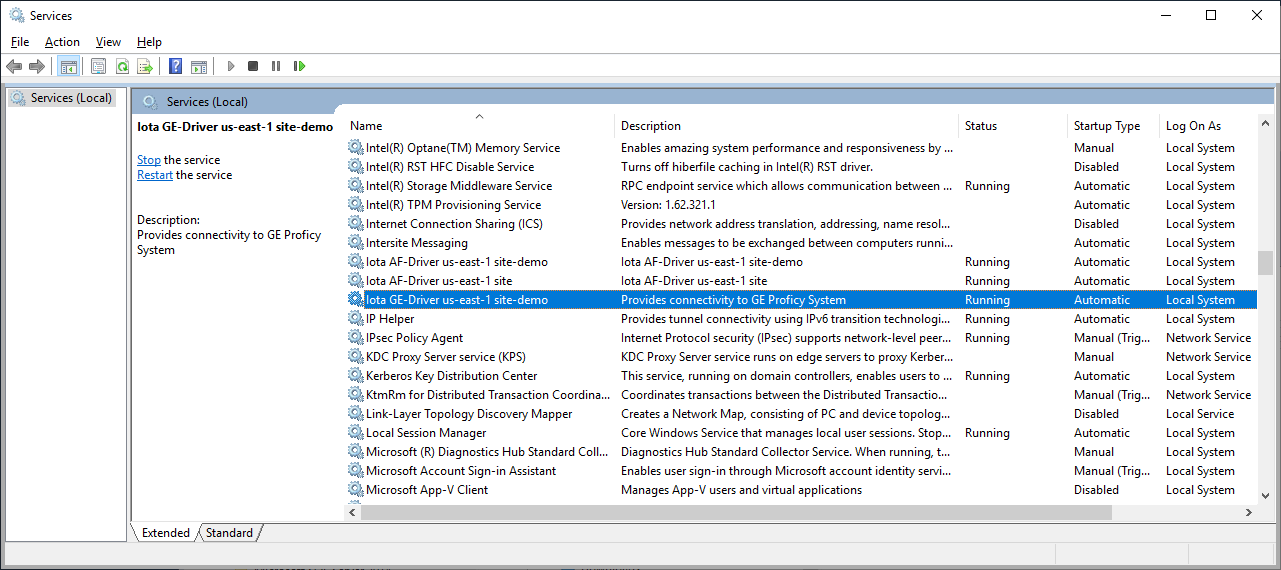
Task: Sort by the Status column header
Action: pyautogui.click(x=1013, y=126)
